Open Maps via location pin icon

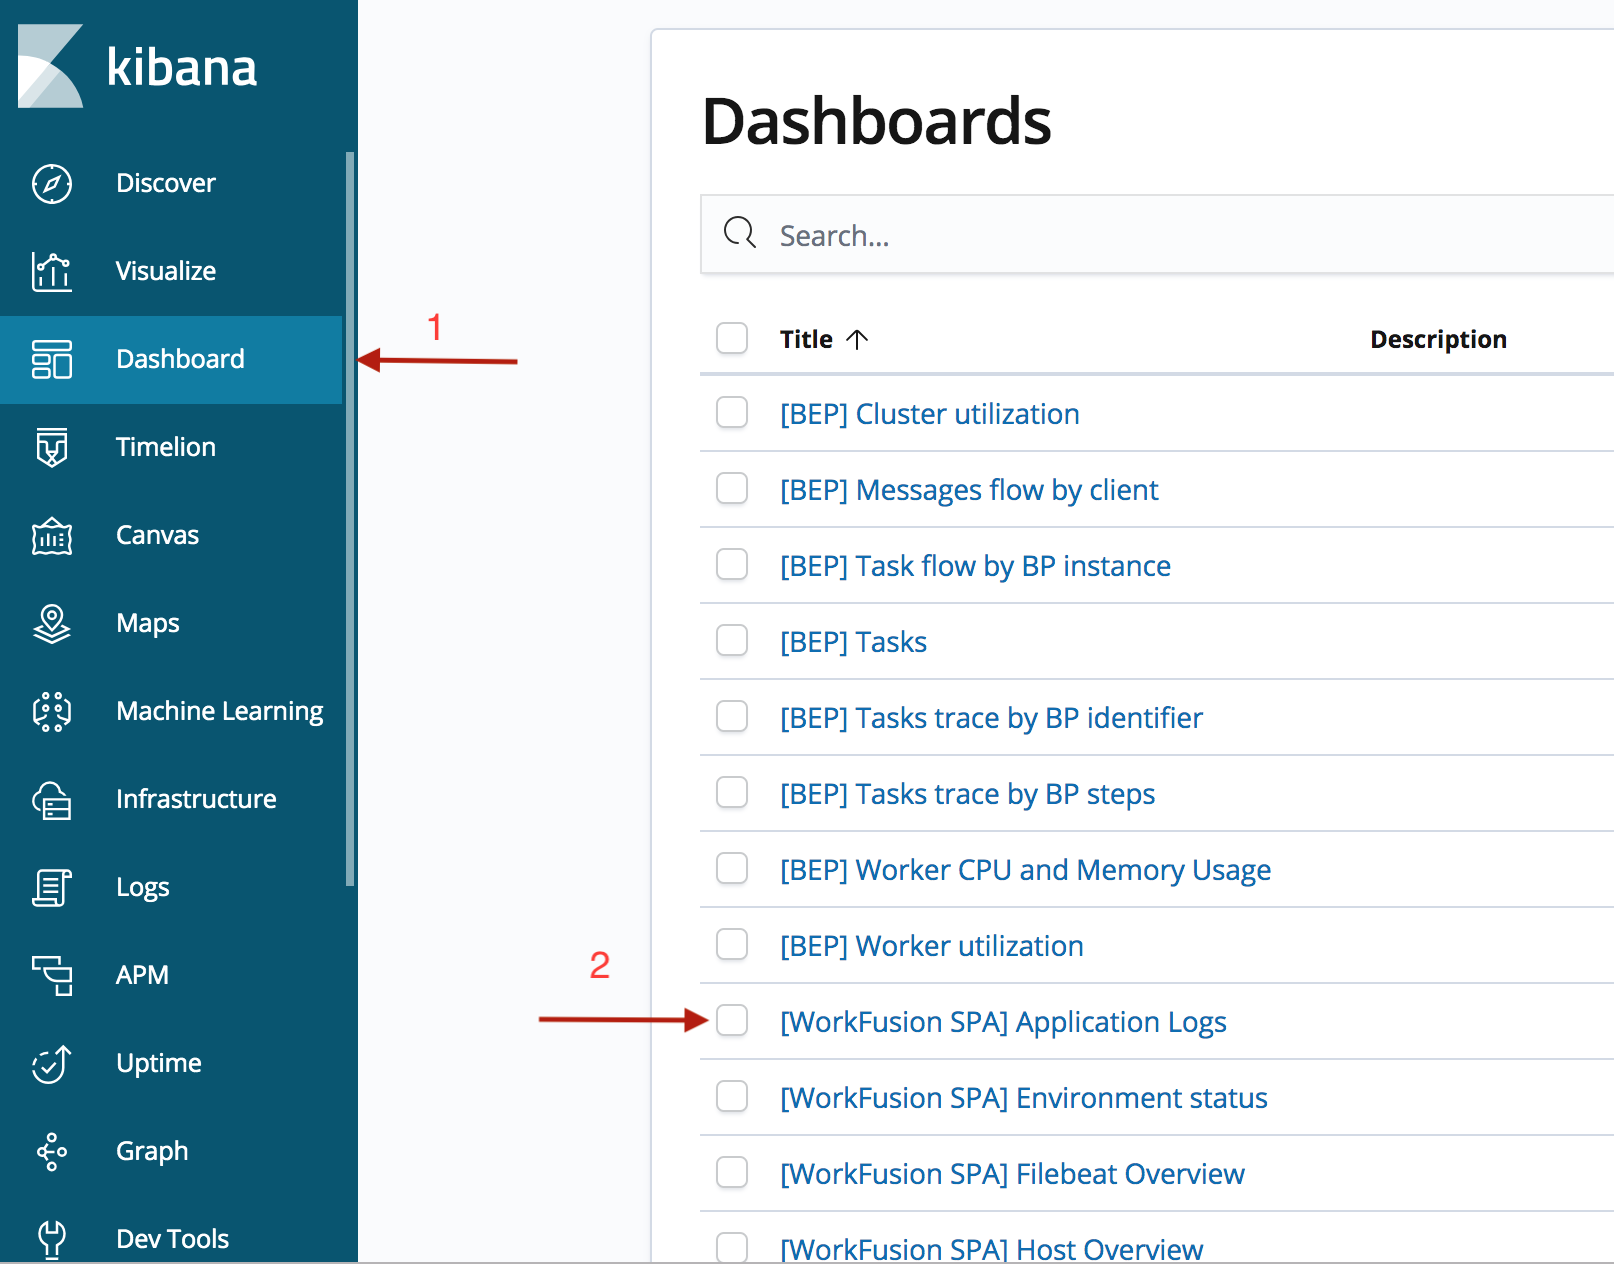coord(52,623)
